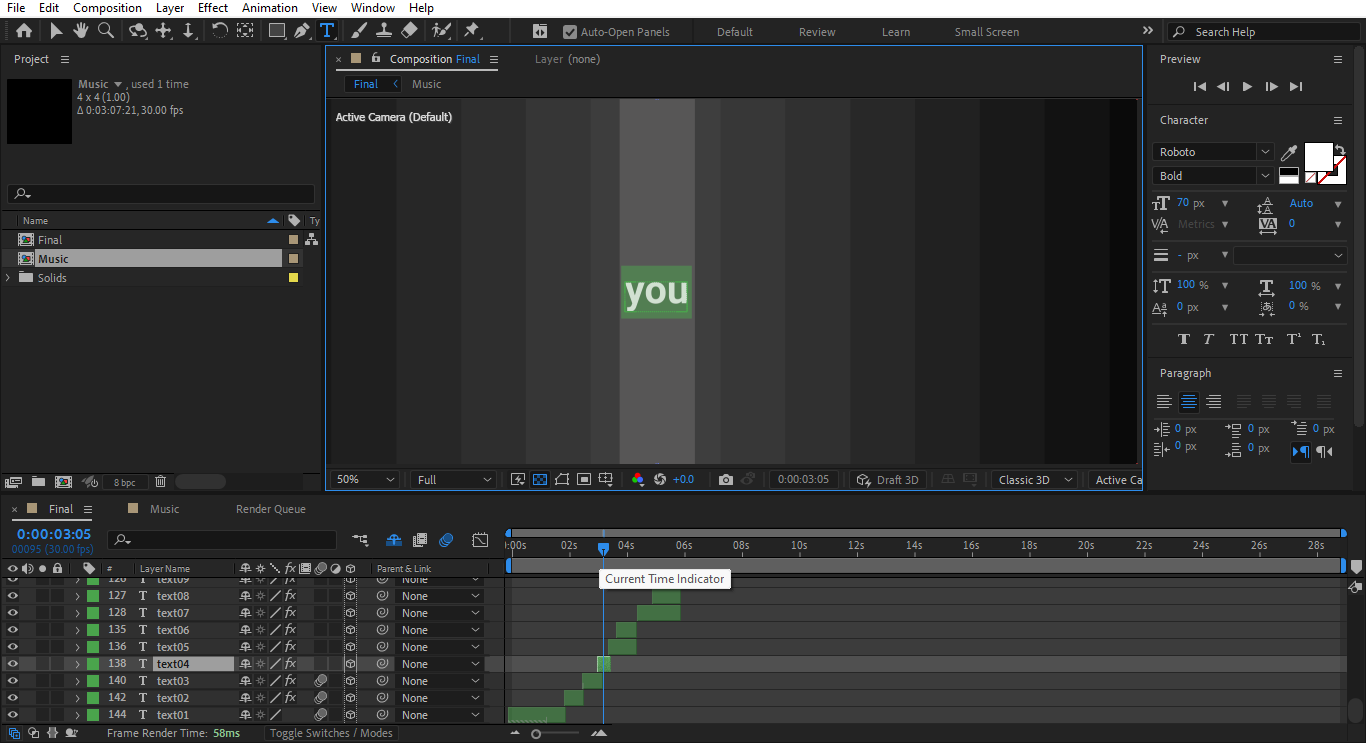This screenshot has height=743, width=1366.
Task: Expand the Solids folder
Action: point(8,278)
